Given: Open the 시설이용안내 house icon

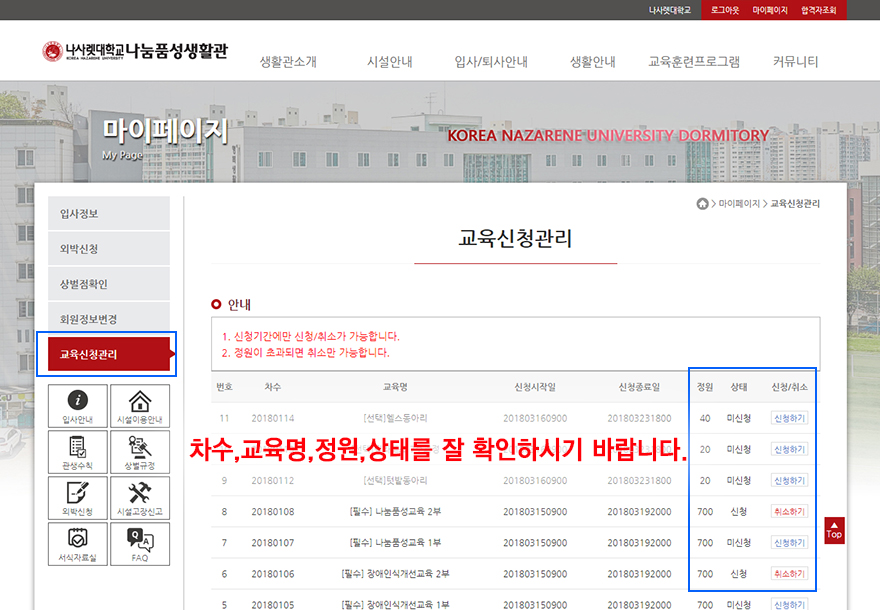Looking at the screenshot, I should [140, 406].
